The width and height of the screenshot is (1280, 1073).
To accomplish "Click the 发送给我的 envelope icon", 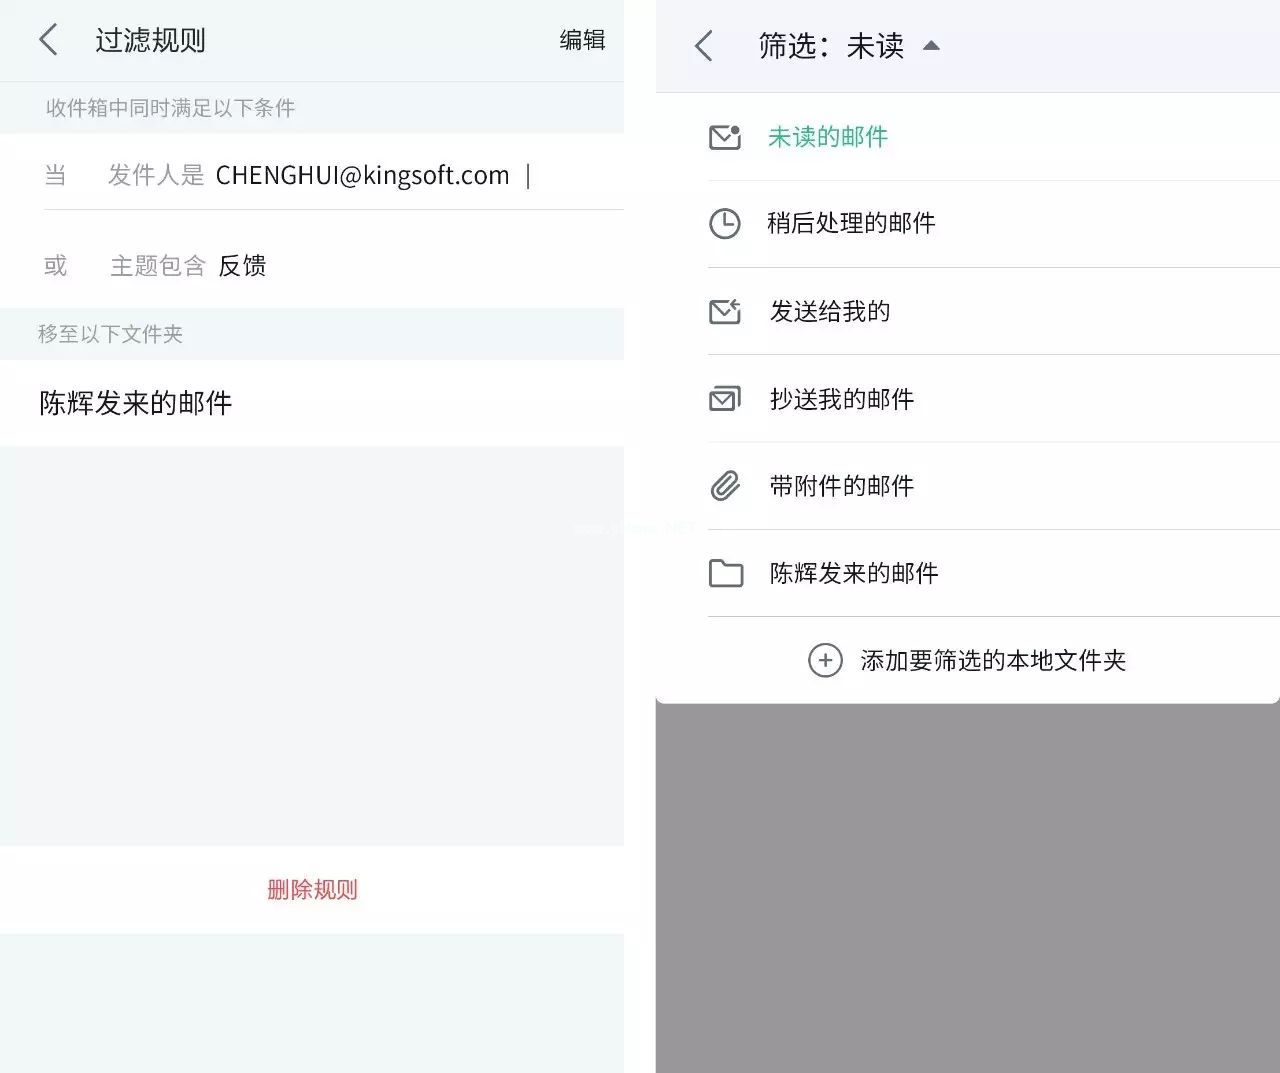I will (725, 312).
